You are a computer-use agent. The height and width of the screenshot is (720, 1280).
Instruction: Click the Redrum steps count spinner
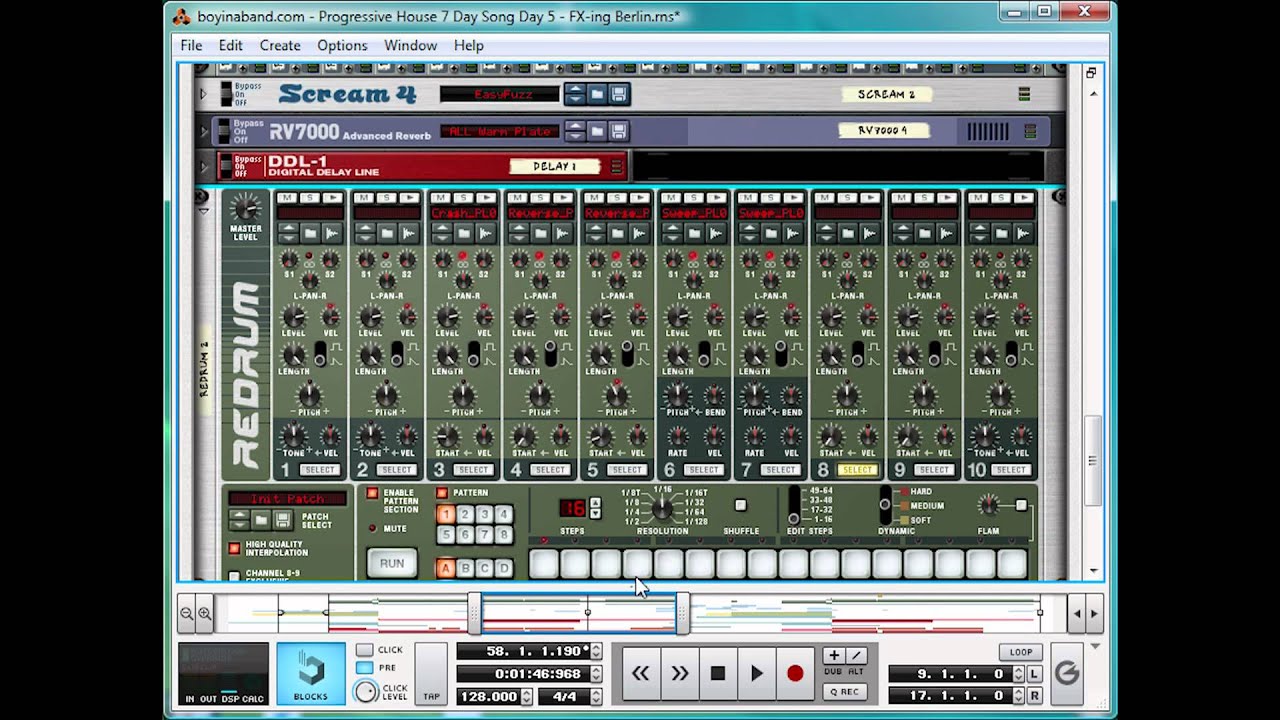click(595, 508)
